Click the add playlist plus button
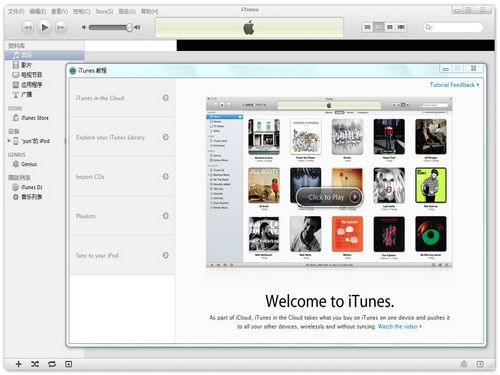Screen dimensions: 500x375 tap(19, 364)
